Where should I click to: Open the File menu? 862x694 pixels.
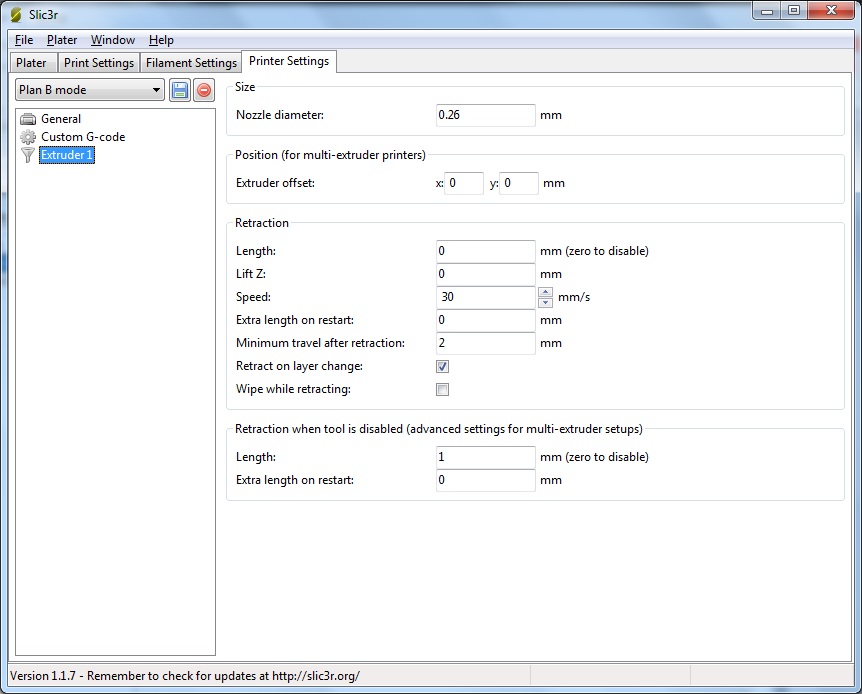24,40
